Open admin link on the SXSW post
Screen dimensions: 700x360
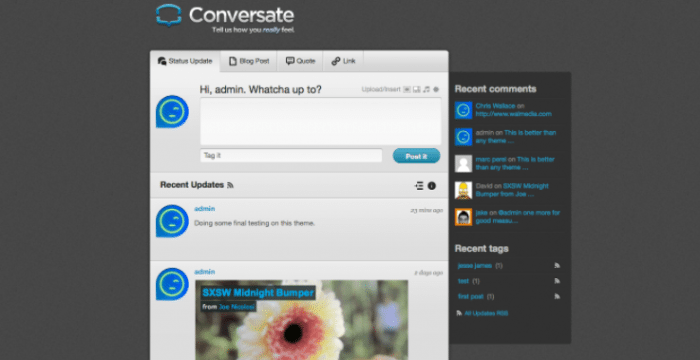coord(204,272)
